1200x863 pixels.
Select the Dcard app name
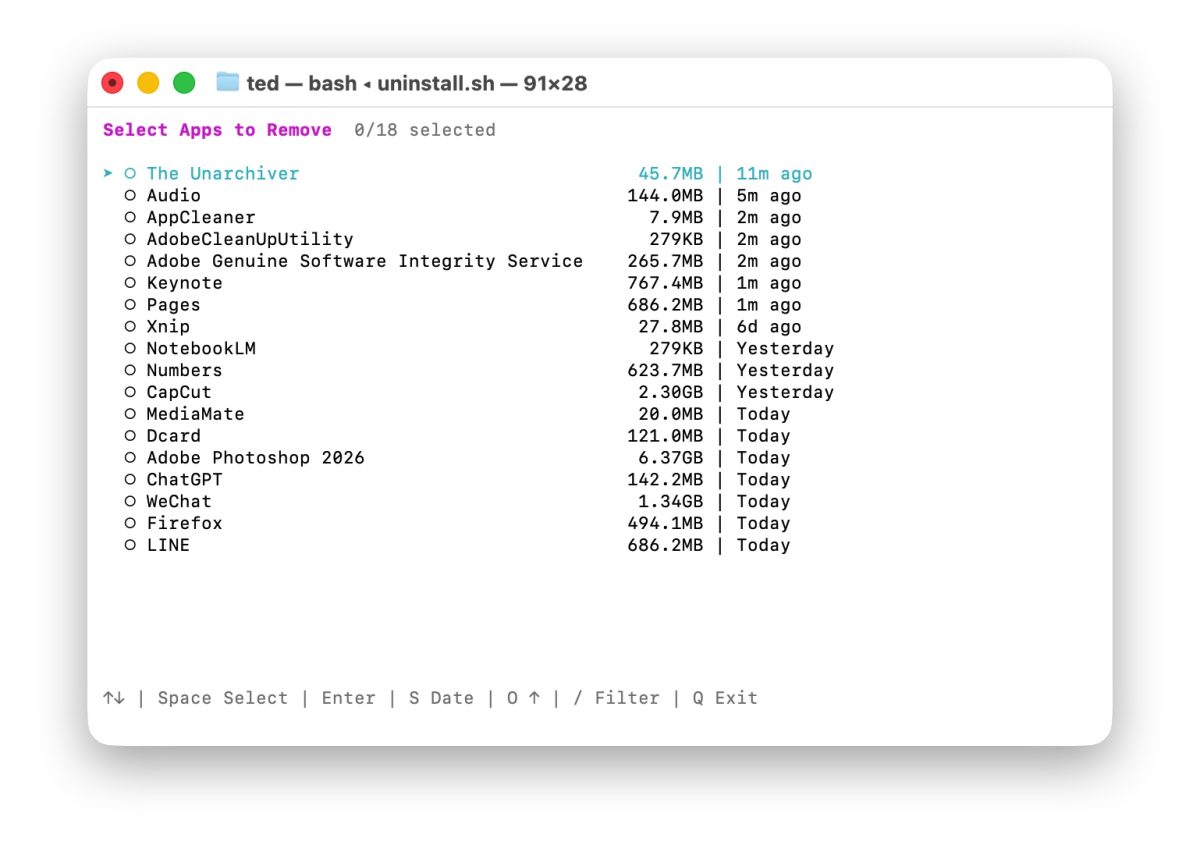click(173, 436)
